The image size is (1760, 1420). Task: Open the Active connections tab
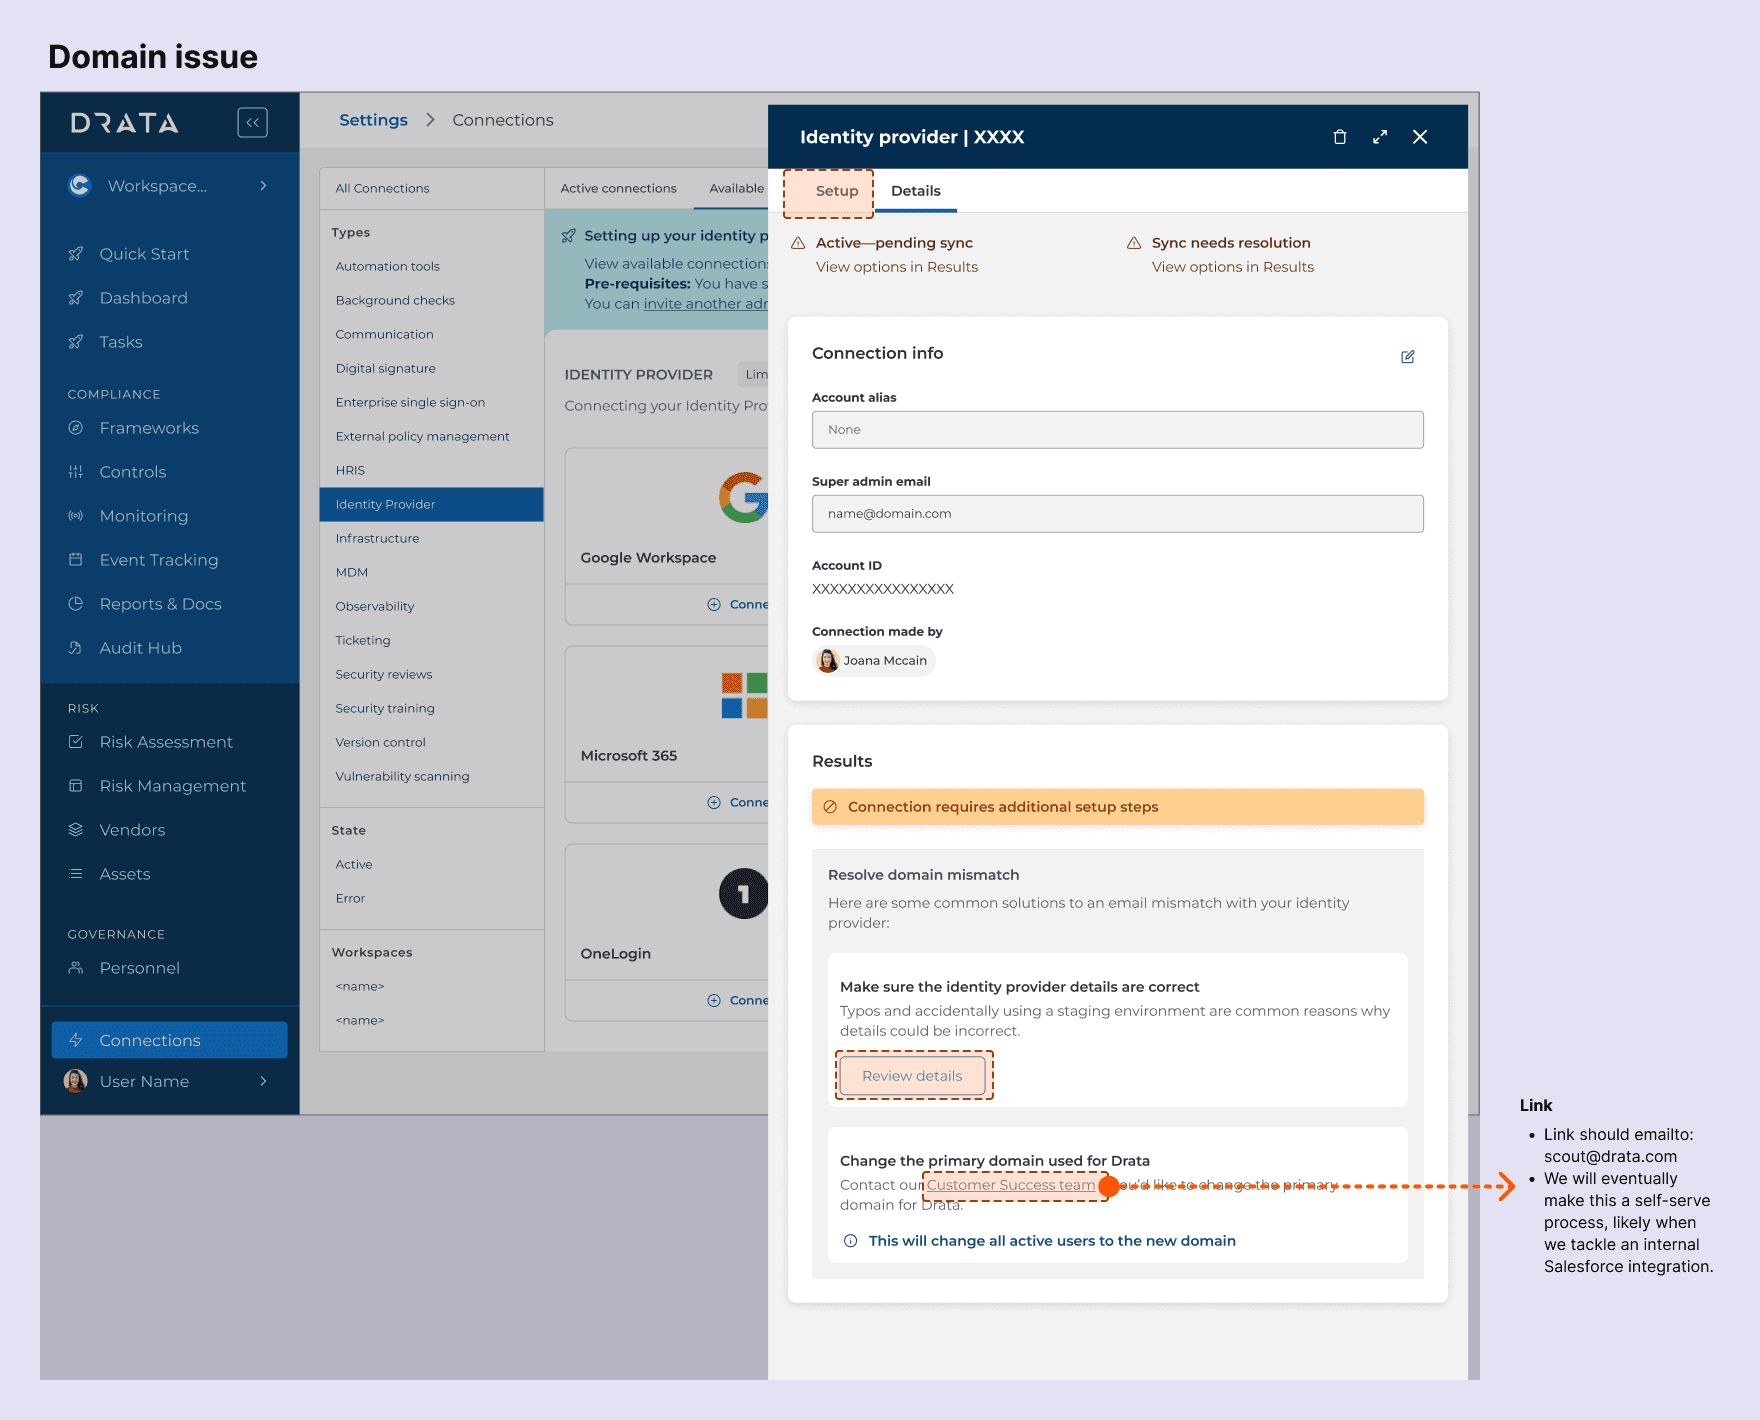pyautogui.click(x=618, y=188)
